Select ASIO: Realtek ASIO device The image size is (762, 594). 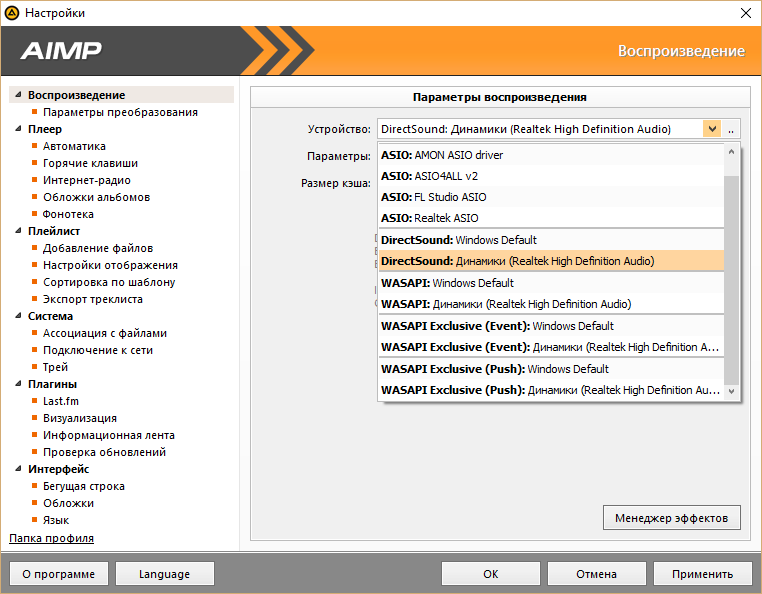(x=551, y=218)
